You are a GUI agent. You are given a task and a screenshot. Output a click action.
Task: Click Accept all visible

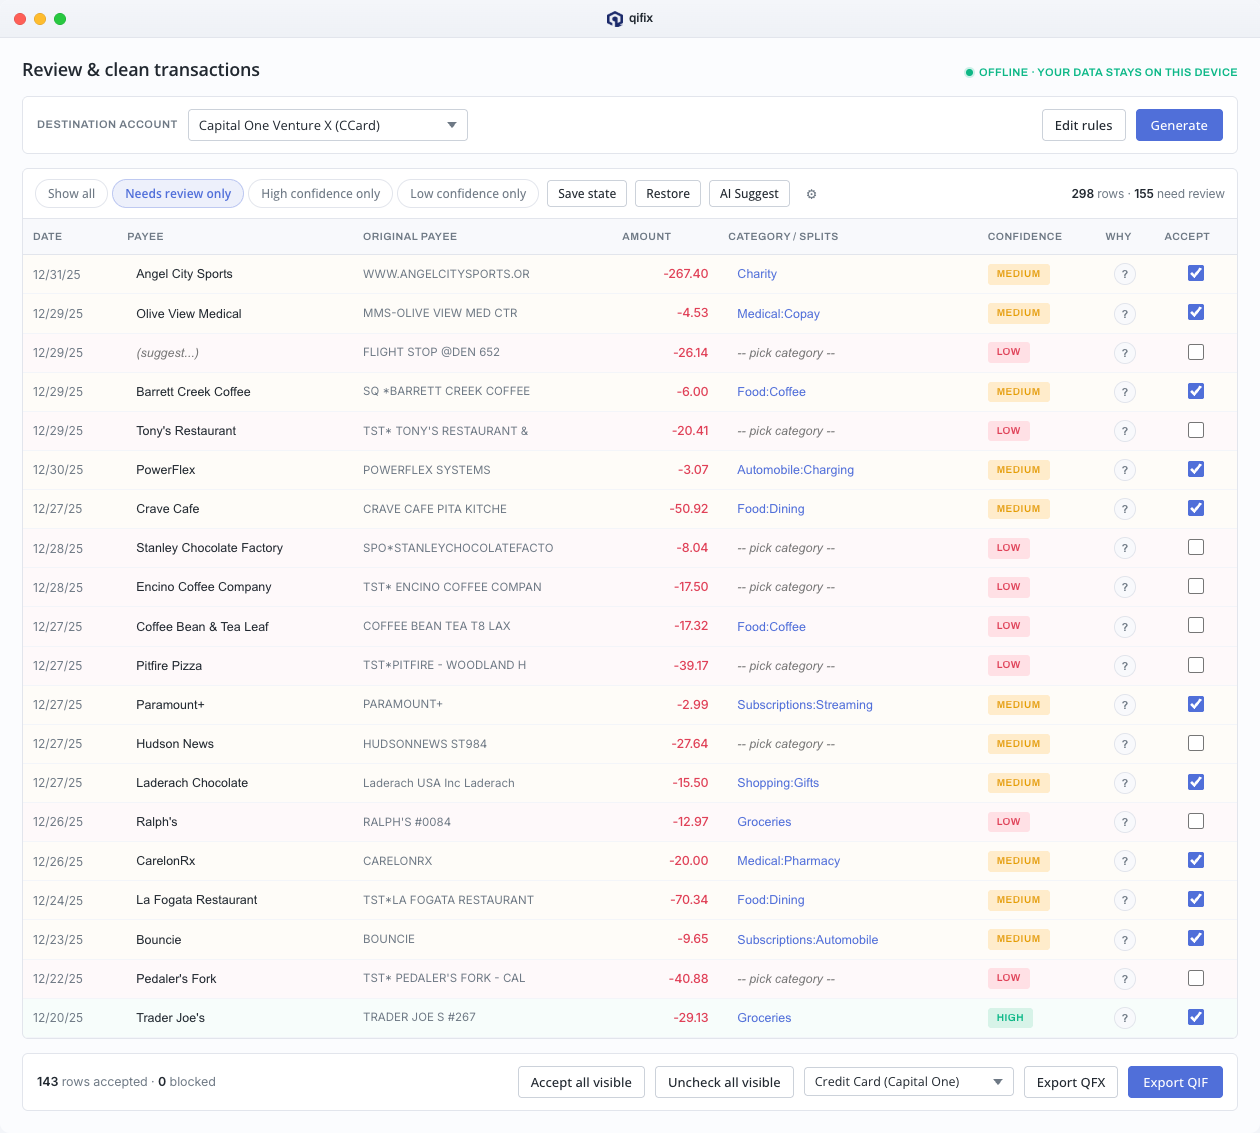tap(581, 1082)
